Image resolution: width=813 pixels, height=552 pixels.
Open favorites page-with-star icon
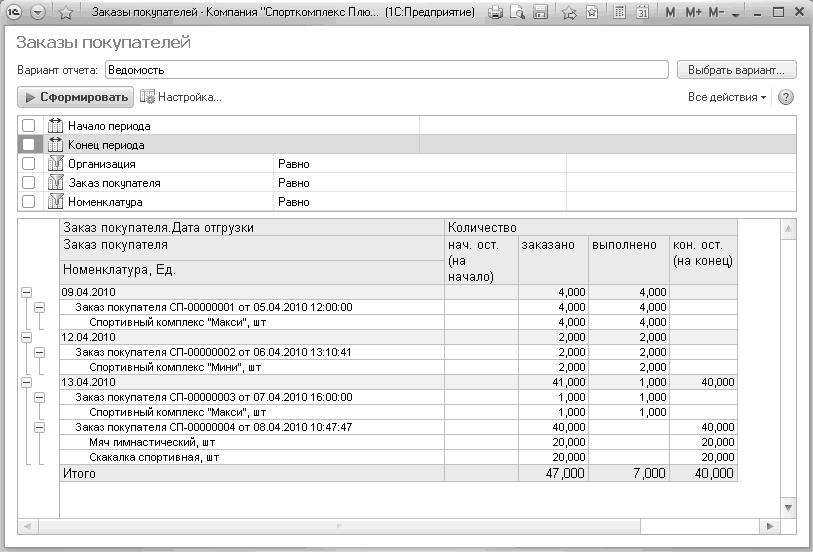(x=592, y=12)
